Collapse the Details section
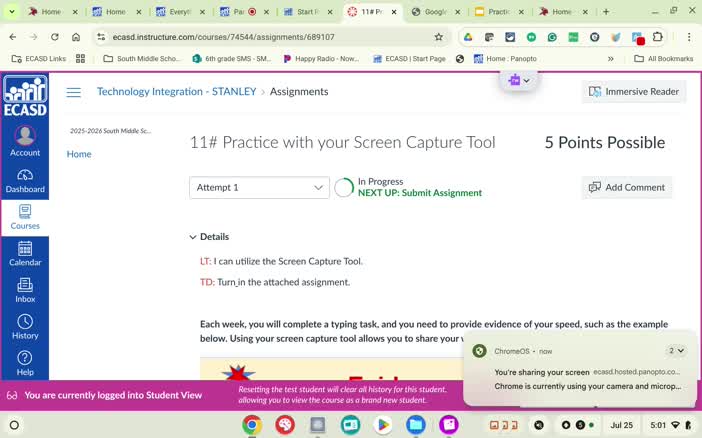Screen dimensions: 702x438 click(x=209, y=236)
